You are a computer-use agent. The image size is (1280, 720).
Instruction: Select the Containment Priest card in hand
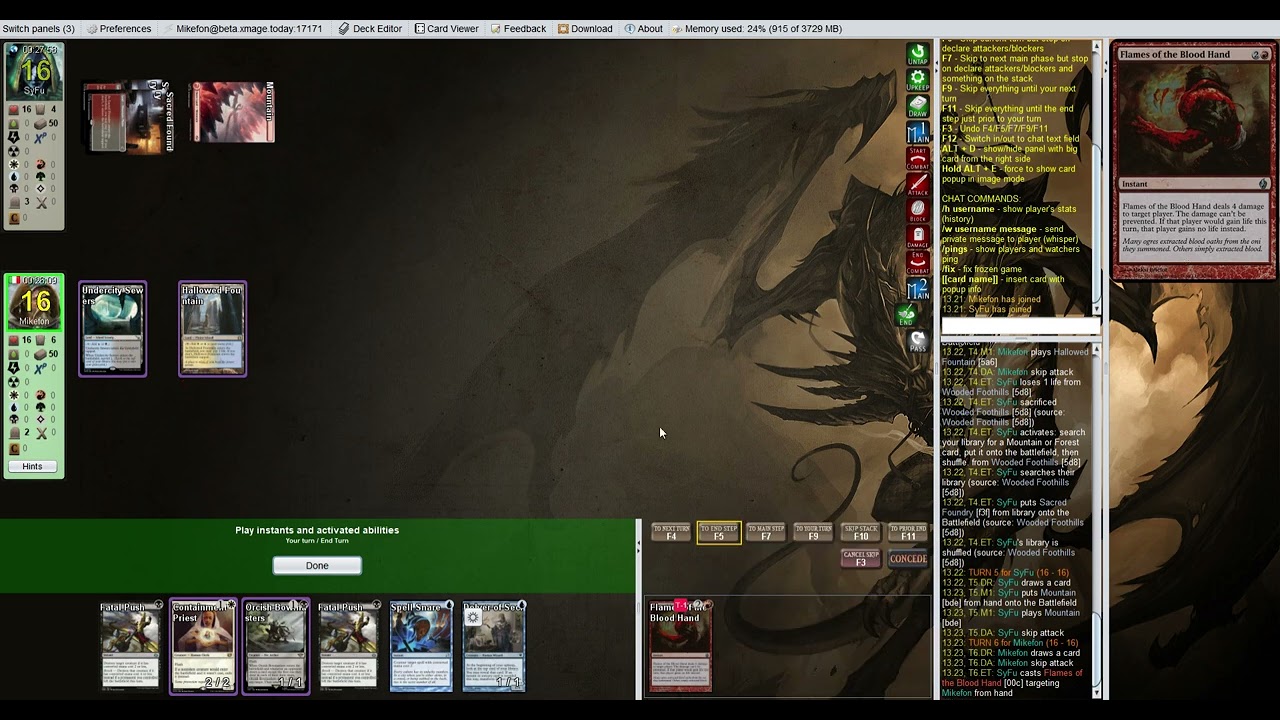203,646
